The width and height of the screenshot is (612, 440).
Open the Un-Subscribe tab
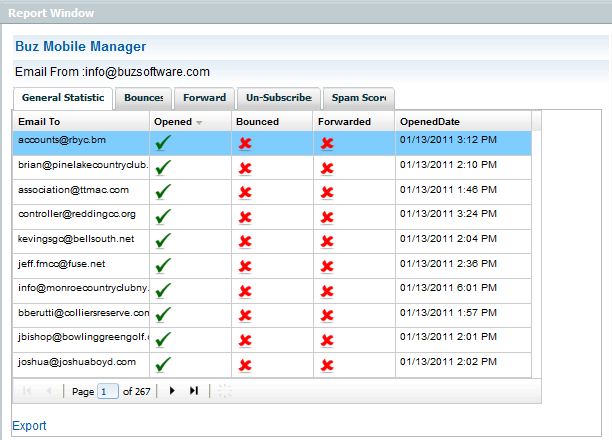click(278, 98)
